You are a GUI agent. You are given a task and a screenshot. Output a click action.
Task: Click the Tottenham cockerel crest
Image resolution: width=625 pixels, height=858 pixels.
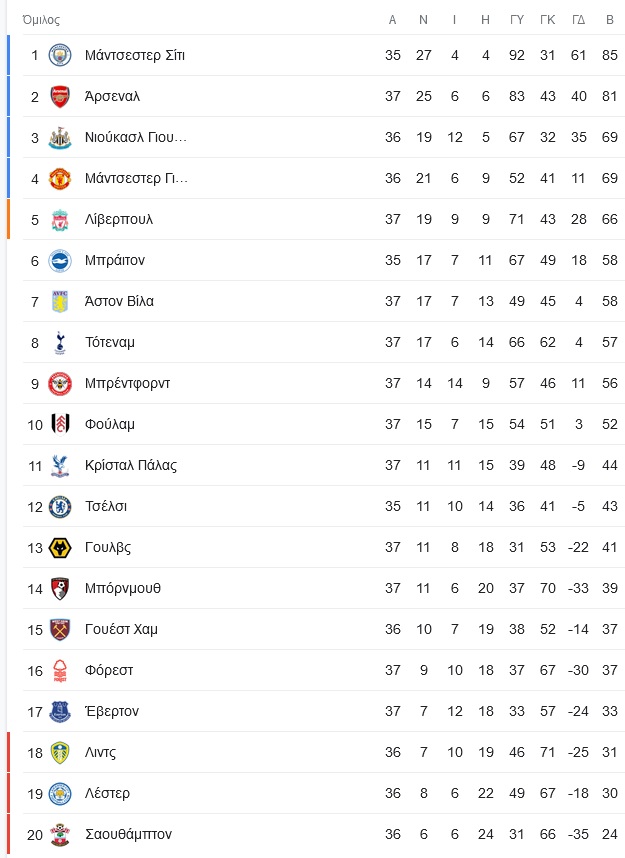click(x=60, y=343)
